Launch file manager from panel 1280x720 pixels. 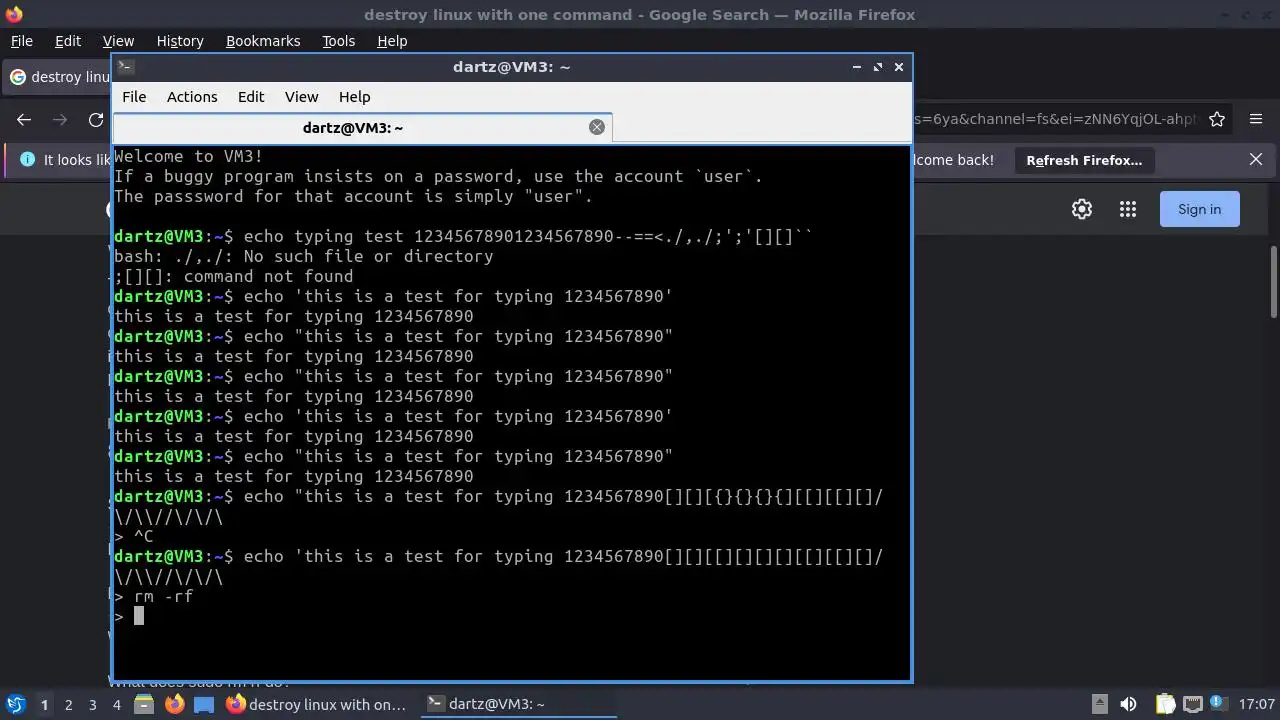143,704
